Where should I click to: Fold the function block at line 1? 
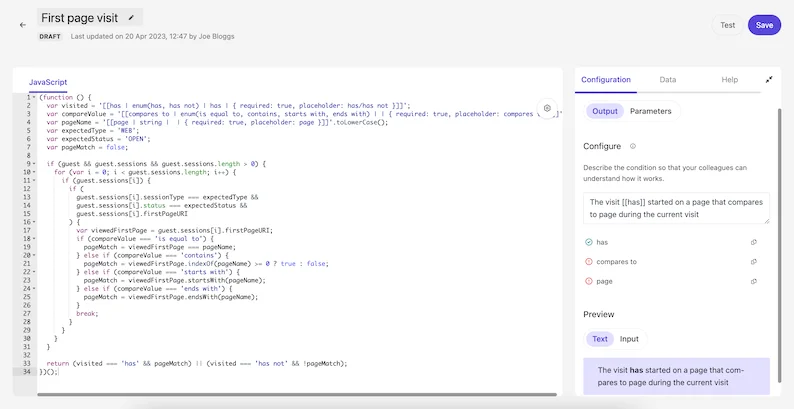click(34, 97)
